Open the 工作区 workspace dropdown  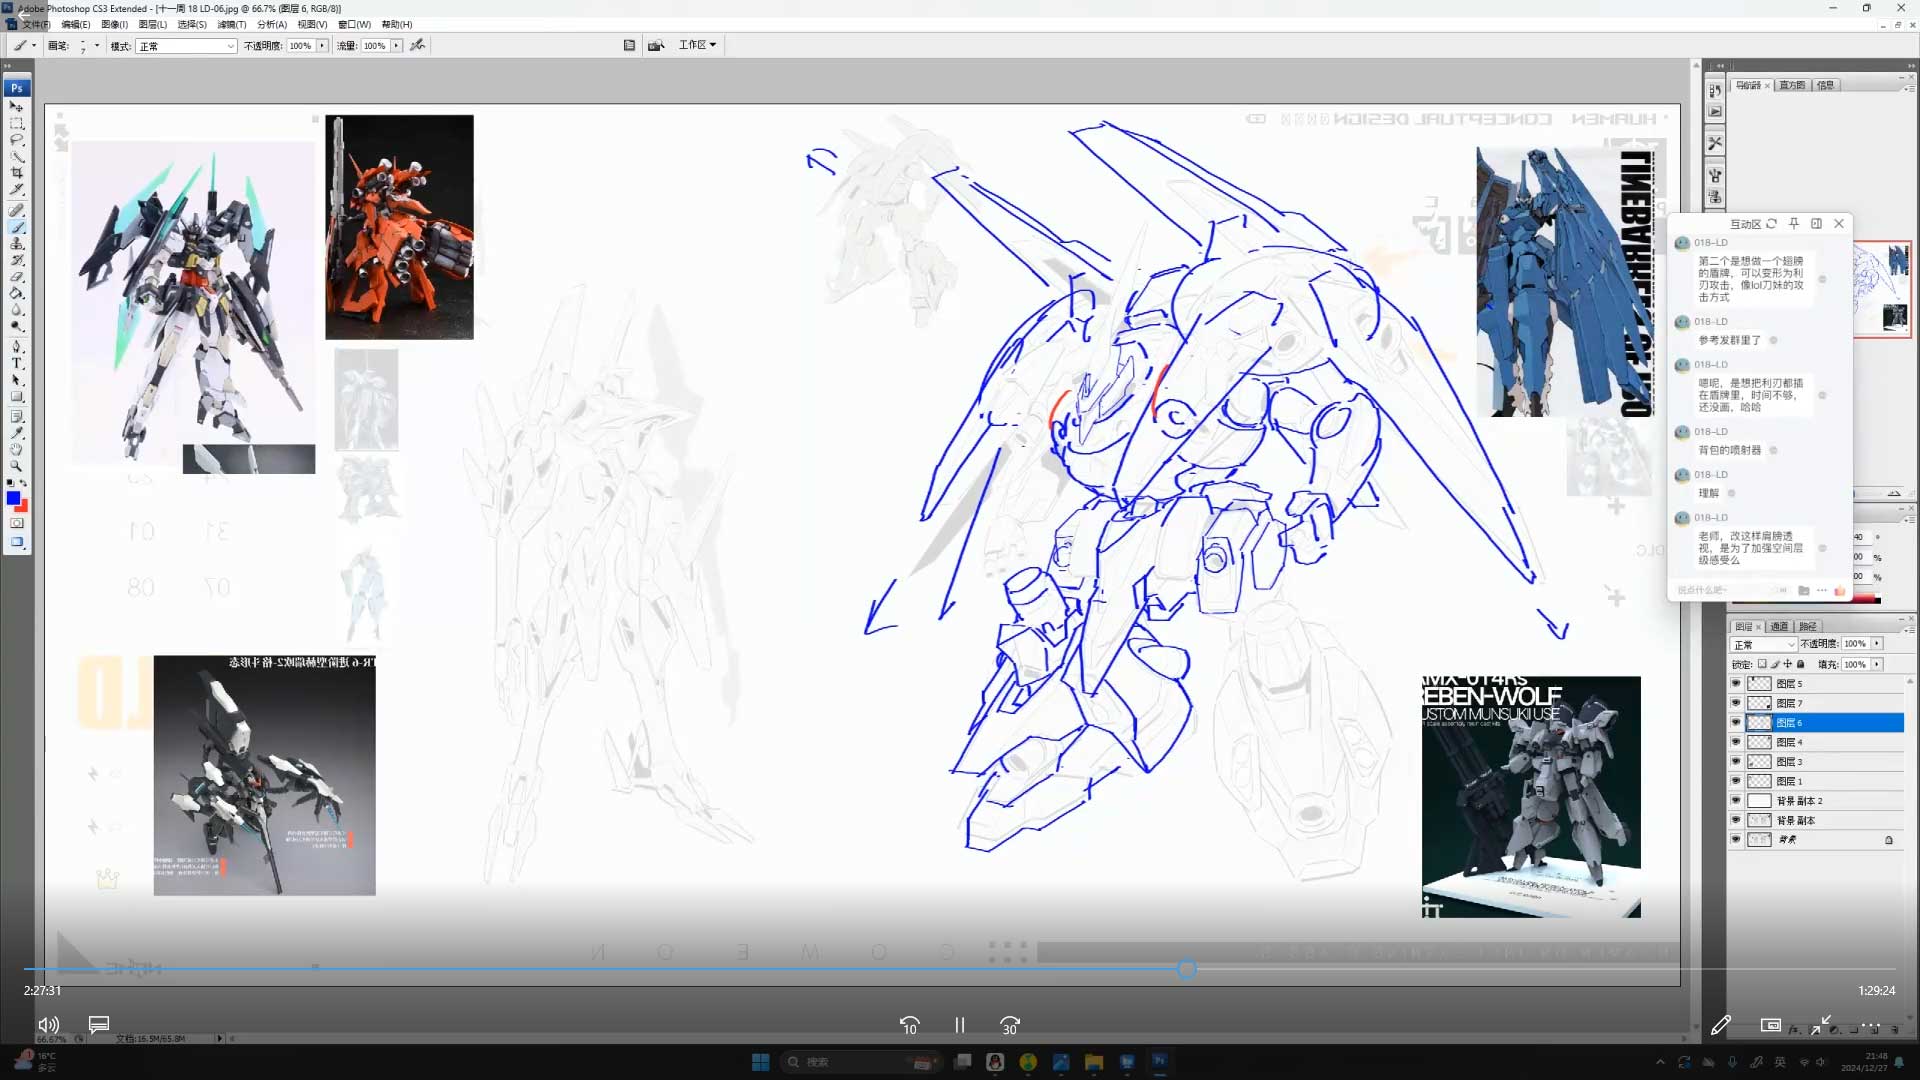[697, 45]
